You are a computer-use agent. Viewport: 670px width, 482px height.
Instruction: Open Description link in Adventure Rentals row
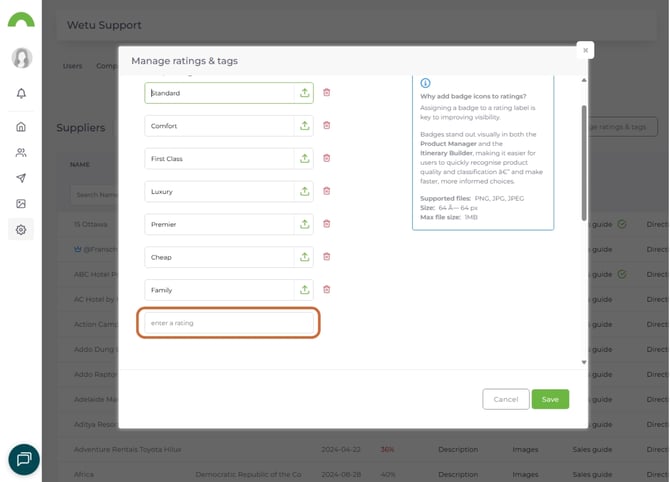(x=458, y=450)
